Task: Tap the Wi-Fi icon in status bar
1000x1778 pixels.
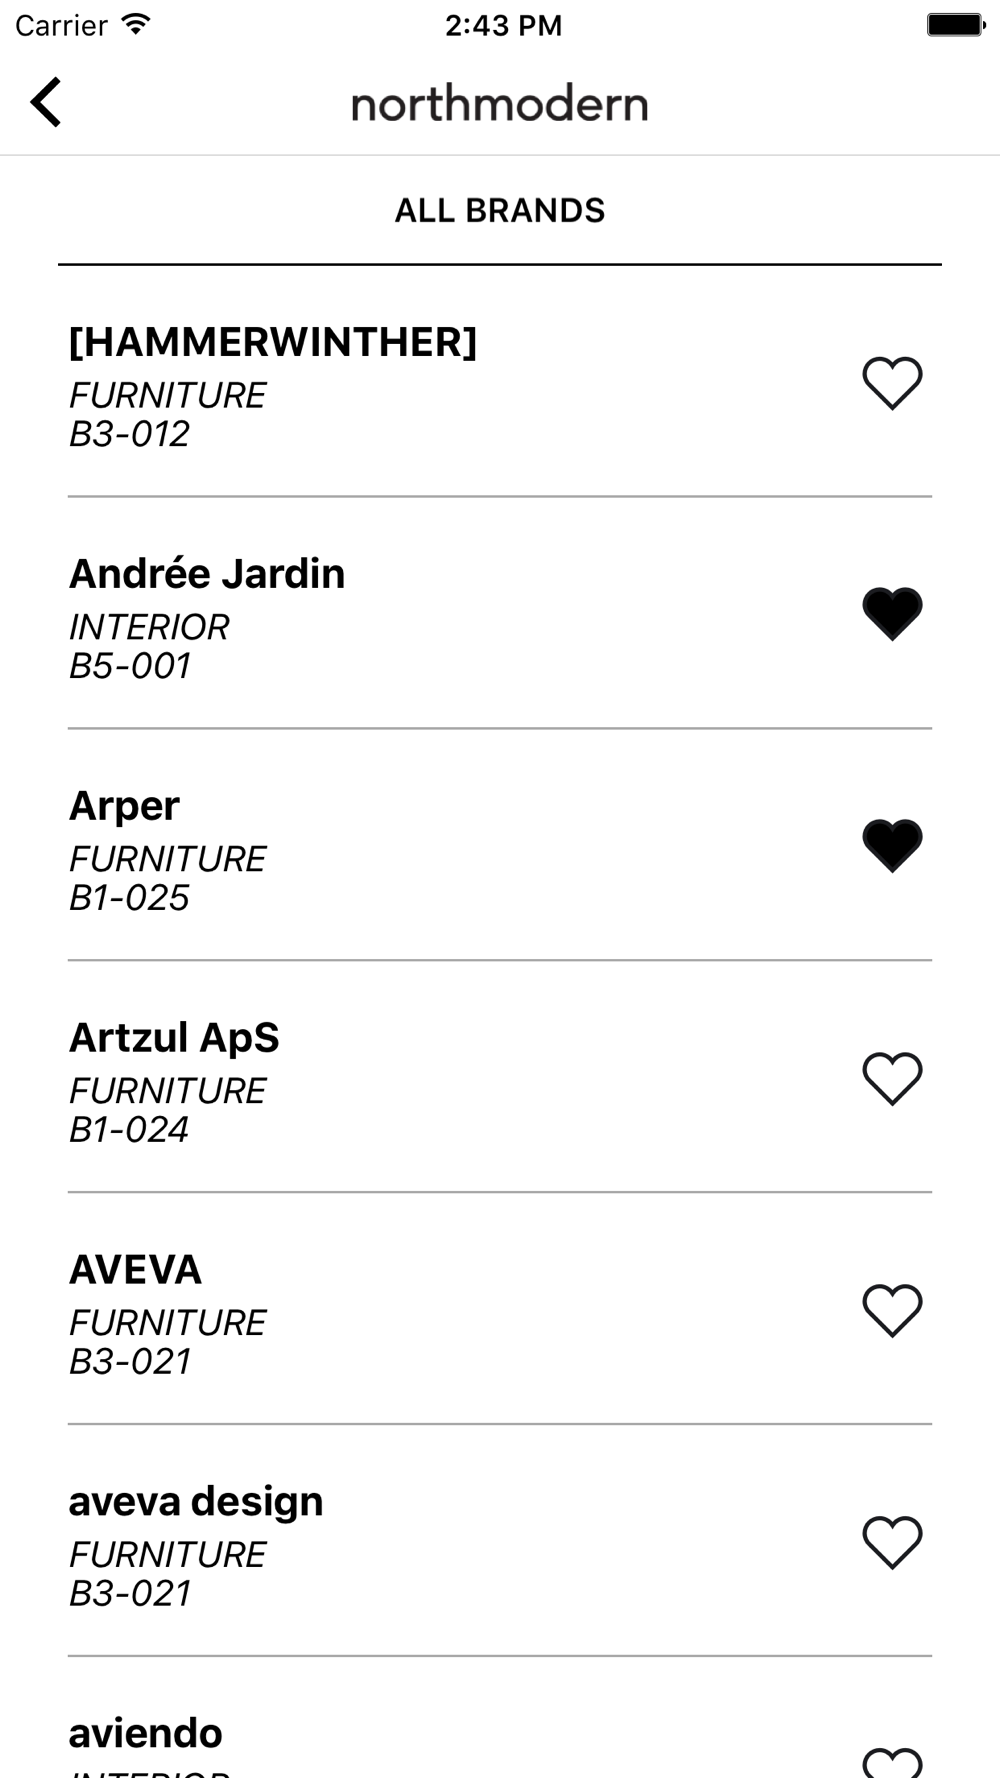Action: (135, 25)
